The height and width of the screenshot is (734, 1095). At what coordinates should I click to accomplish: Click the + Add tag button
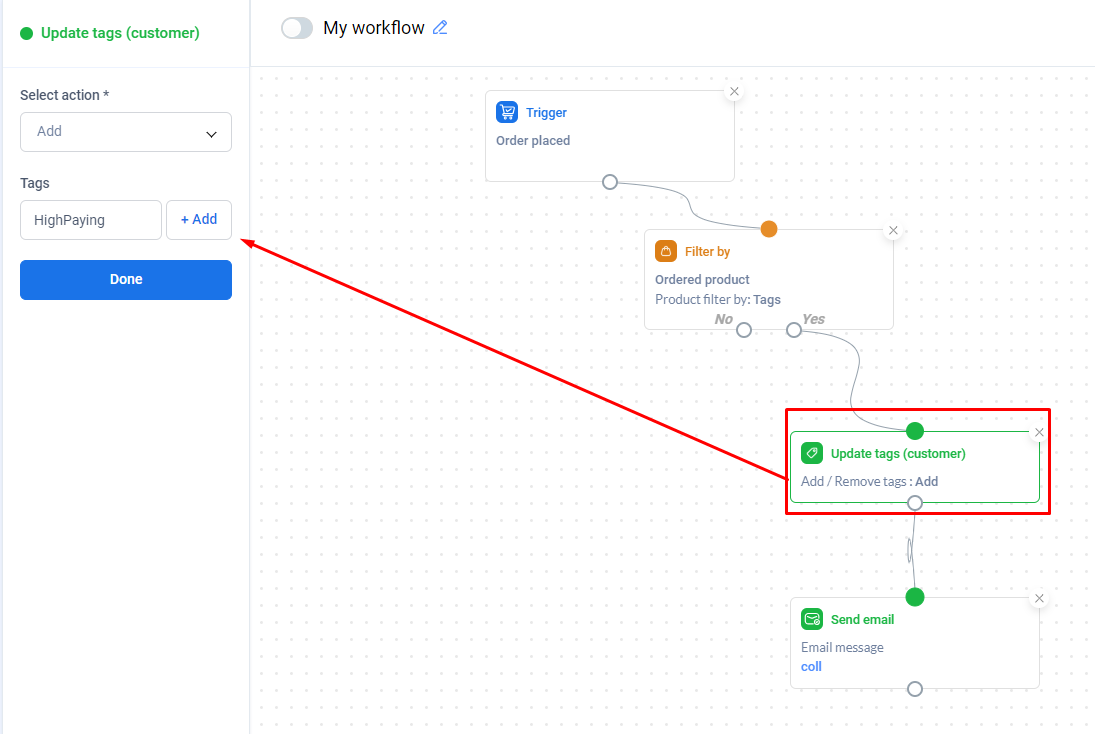pos(199,220)
